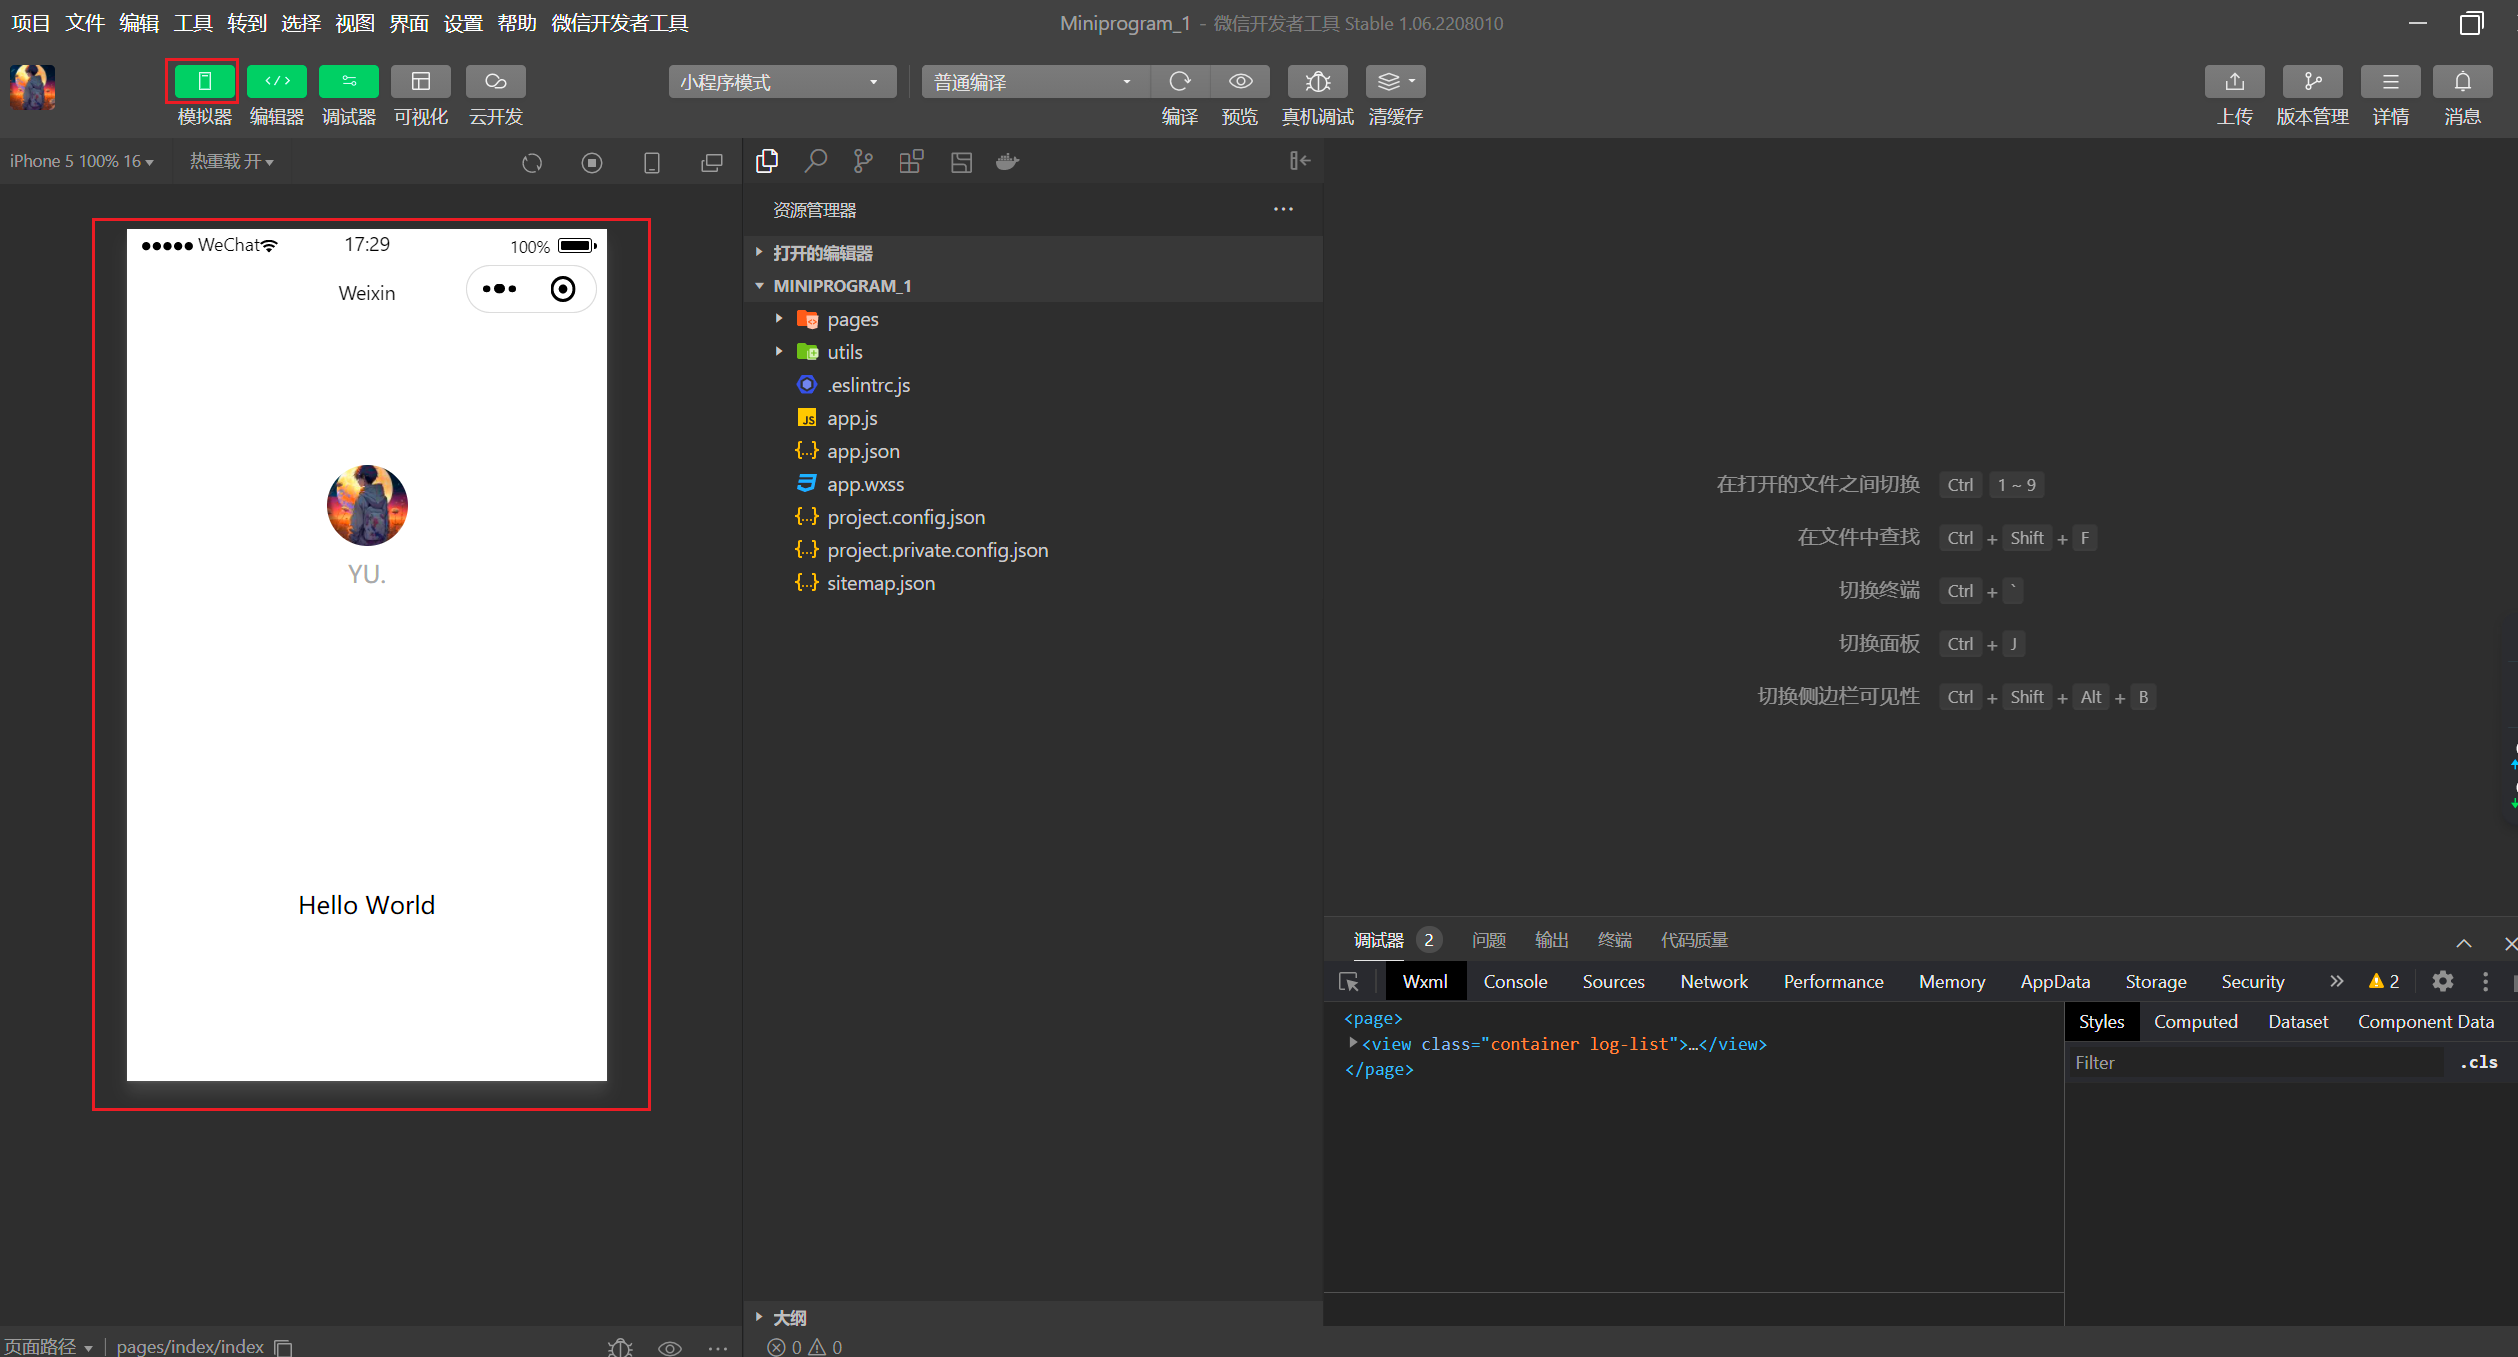2518x1357 pixels.
Task: Select the explorer files icon
Action: (767, 161)
